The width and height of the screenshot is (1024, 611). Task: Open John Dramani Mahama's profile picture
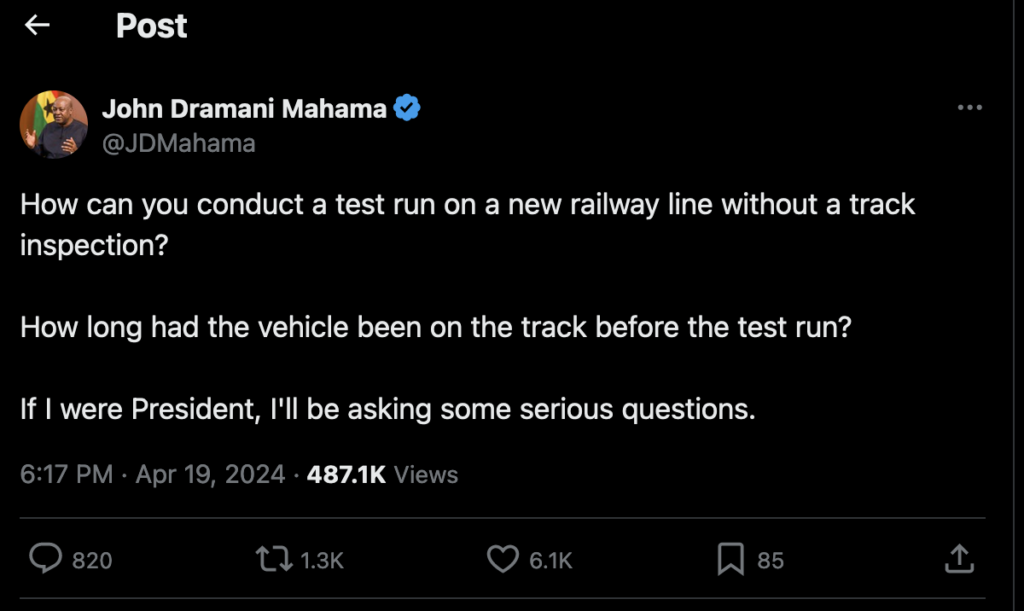click(54, 125)
